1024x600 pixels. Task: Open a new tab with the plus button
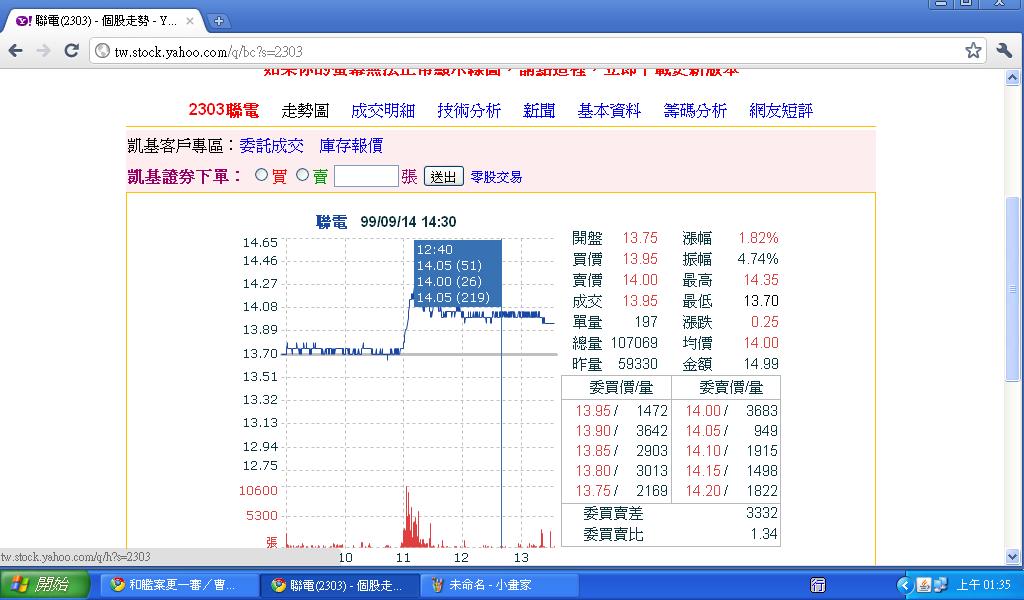[x=219, y=21]
